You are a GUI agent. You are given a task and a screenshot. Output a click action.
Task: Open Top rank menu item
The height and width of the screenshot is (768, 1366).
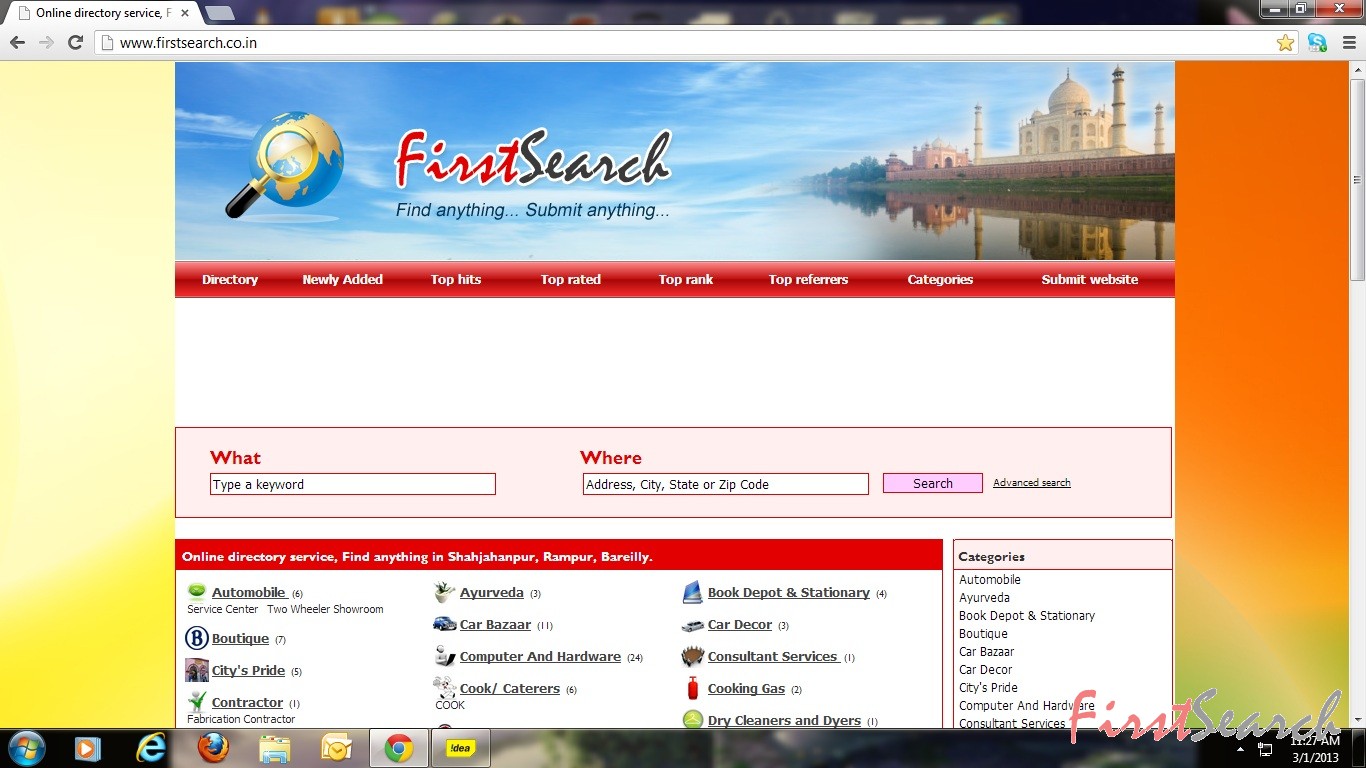[x=686, y=279]
